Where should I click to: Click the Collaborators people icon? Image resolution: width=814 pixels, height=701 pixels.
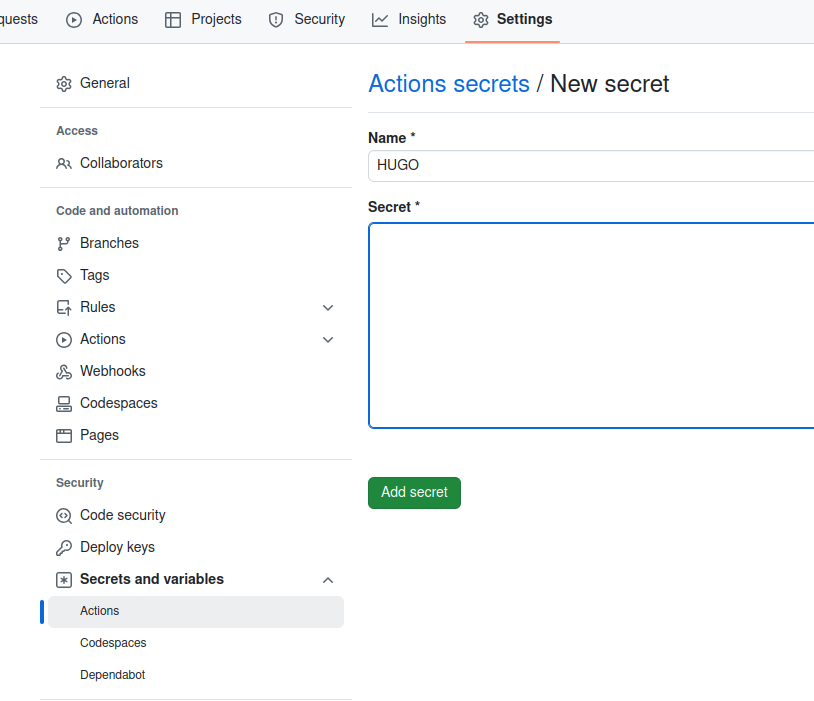click(x=64, y=164)
